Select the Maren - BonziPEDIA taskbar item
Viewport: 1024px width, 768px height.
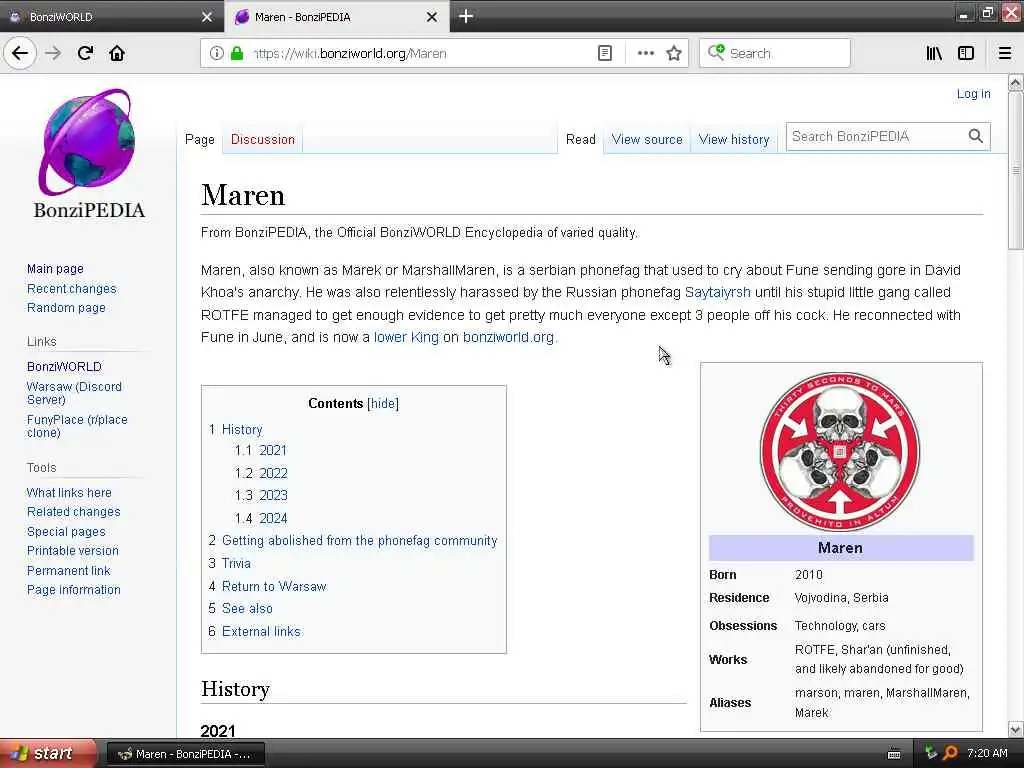click(x=185, y=754)
